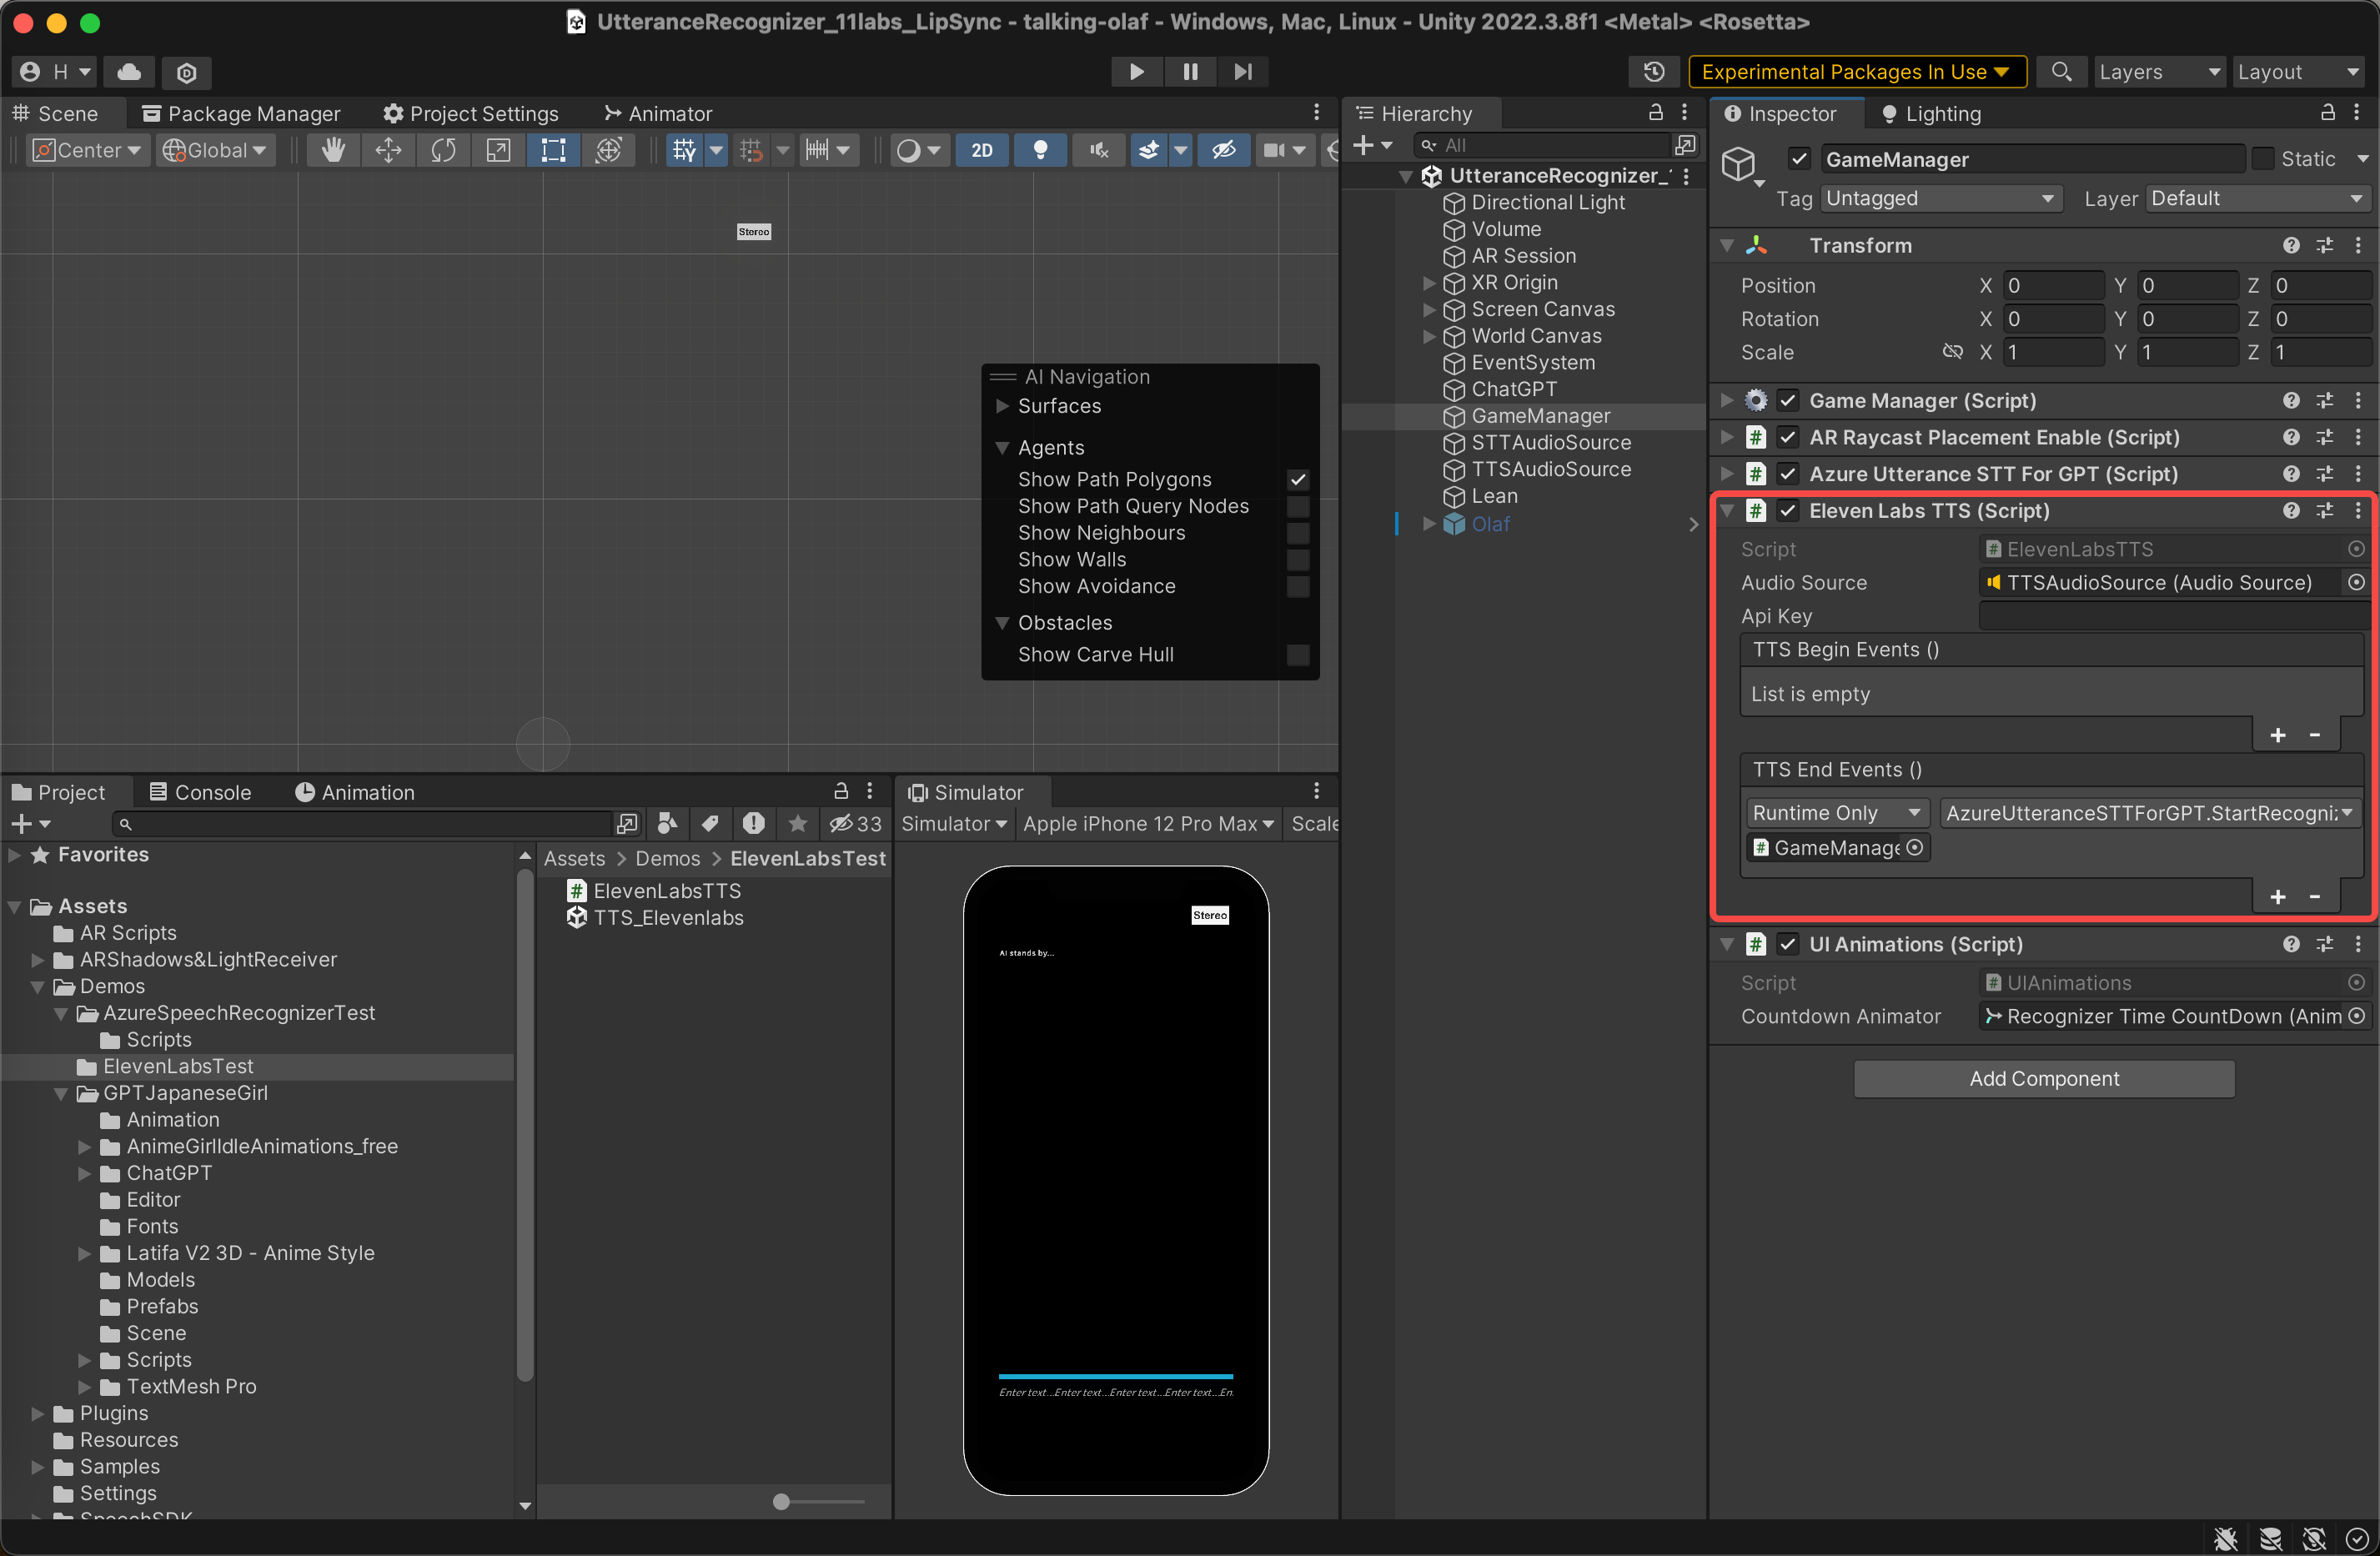Image resolution: width=2380 pixels, height=1556 pixels.
Task: Toggle 2D scene view mode
Action: [981, 150]
